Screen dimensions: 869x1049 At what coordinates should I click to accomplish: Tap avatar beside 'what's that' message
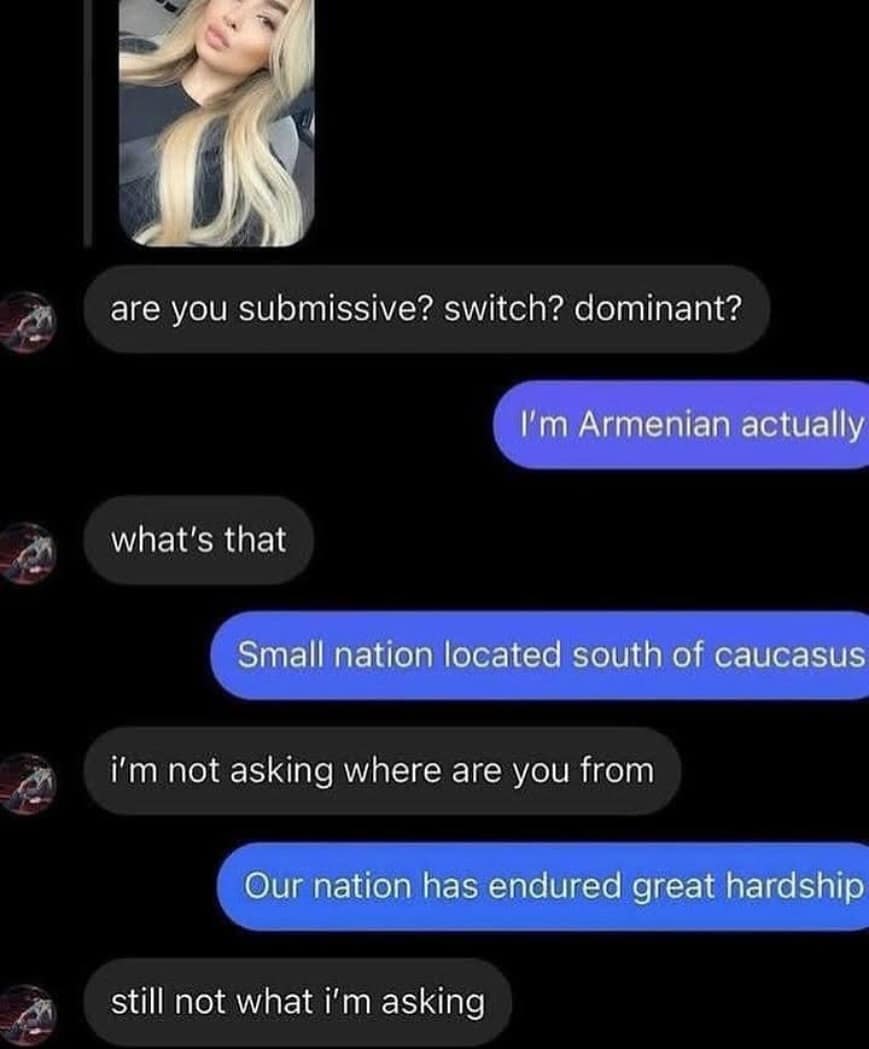point(28,553)
